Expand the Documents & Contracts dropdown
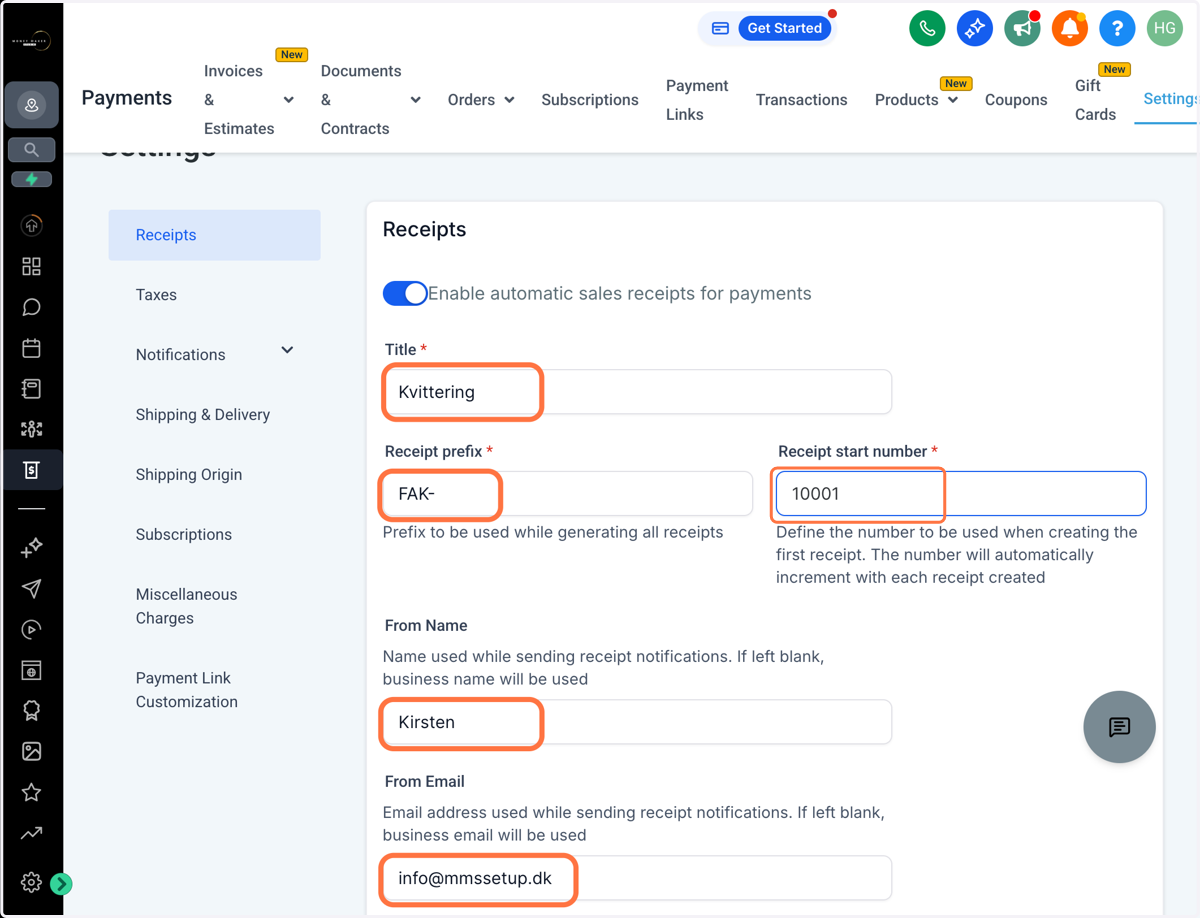 pos(415,100)
